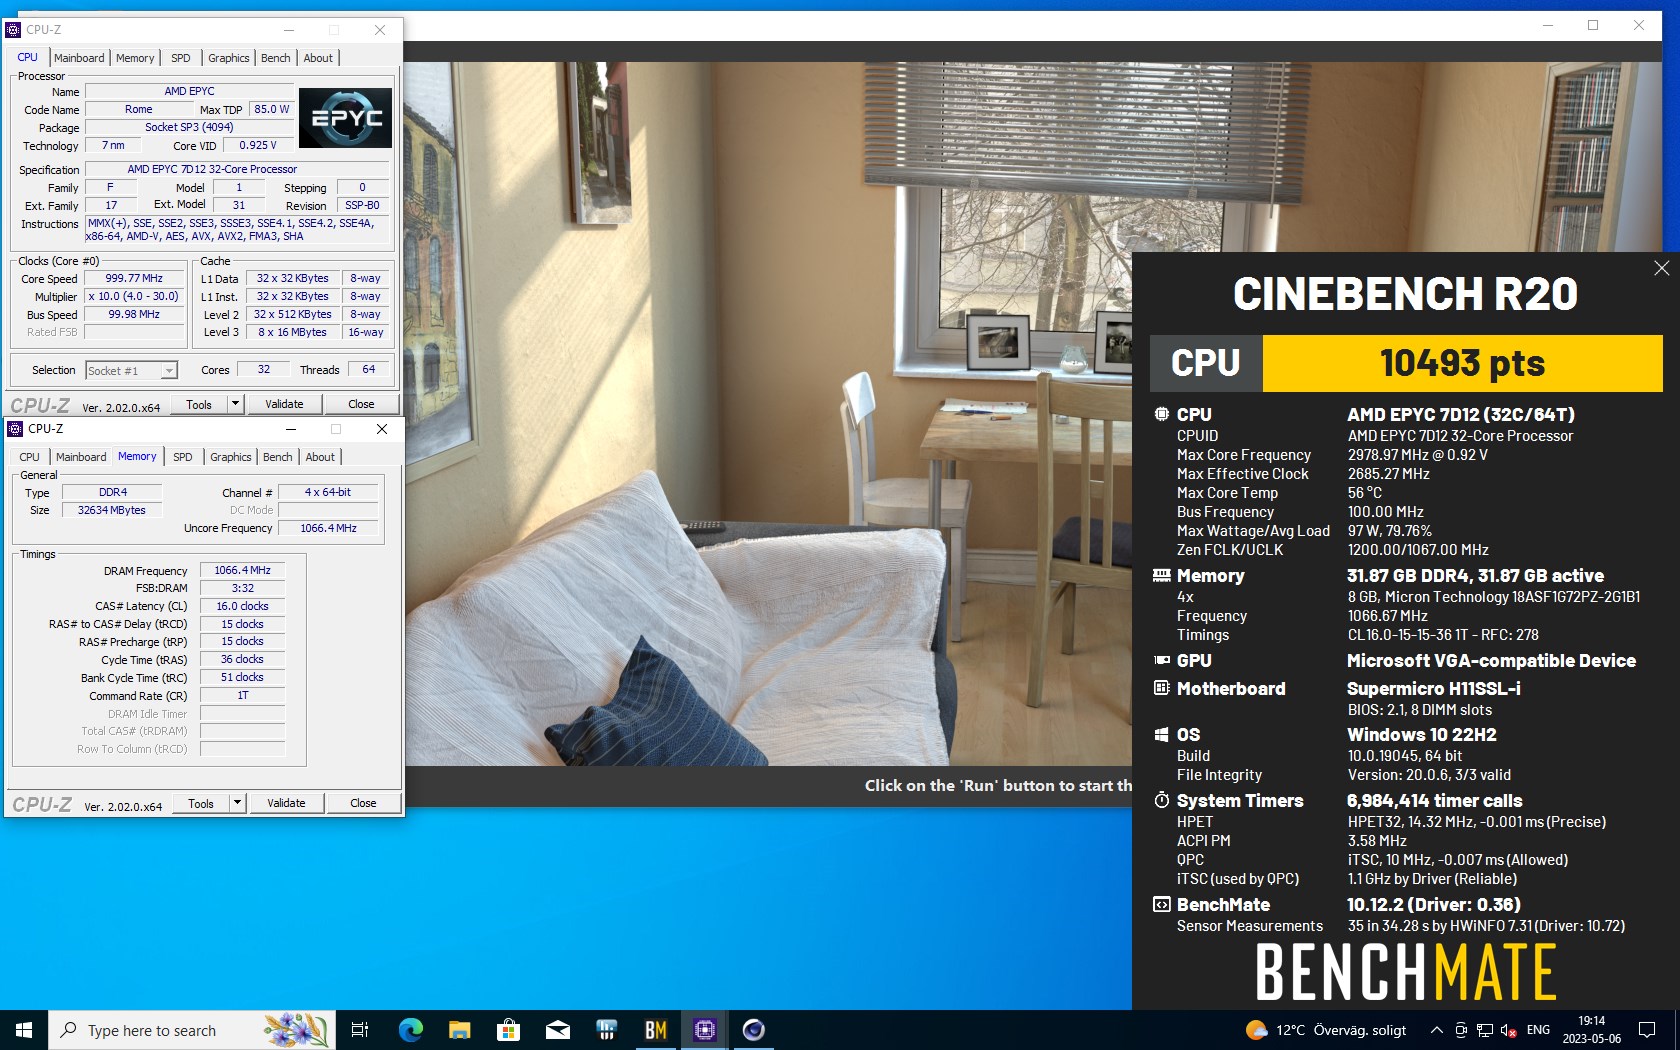1680x1050 pixels.
Task: Open Memory tab in upper CPU-Z window
Action: (x=135, y=58)
